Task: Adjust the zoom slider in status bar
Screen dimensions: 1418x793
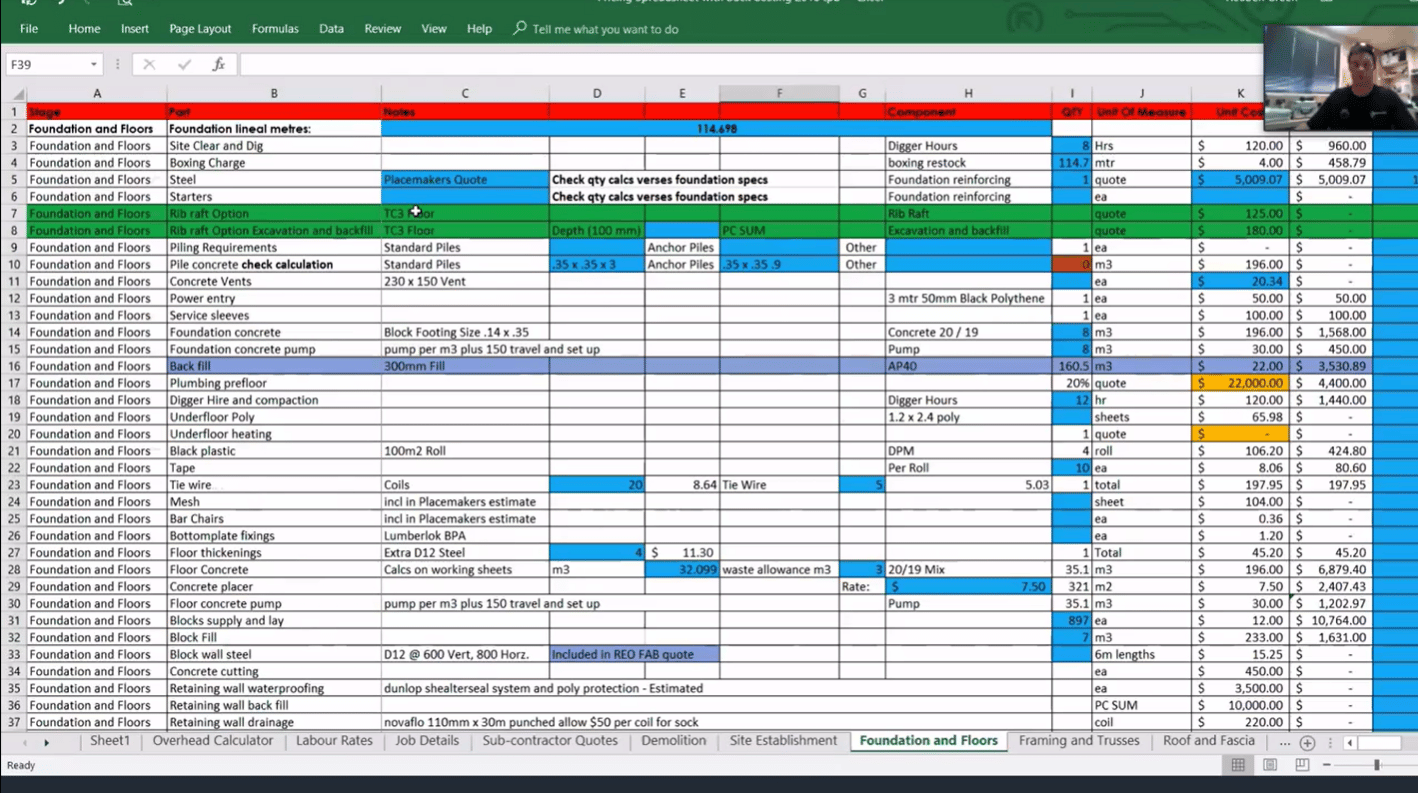Action: point(1377,765)
